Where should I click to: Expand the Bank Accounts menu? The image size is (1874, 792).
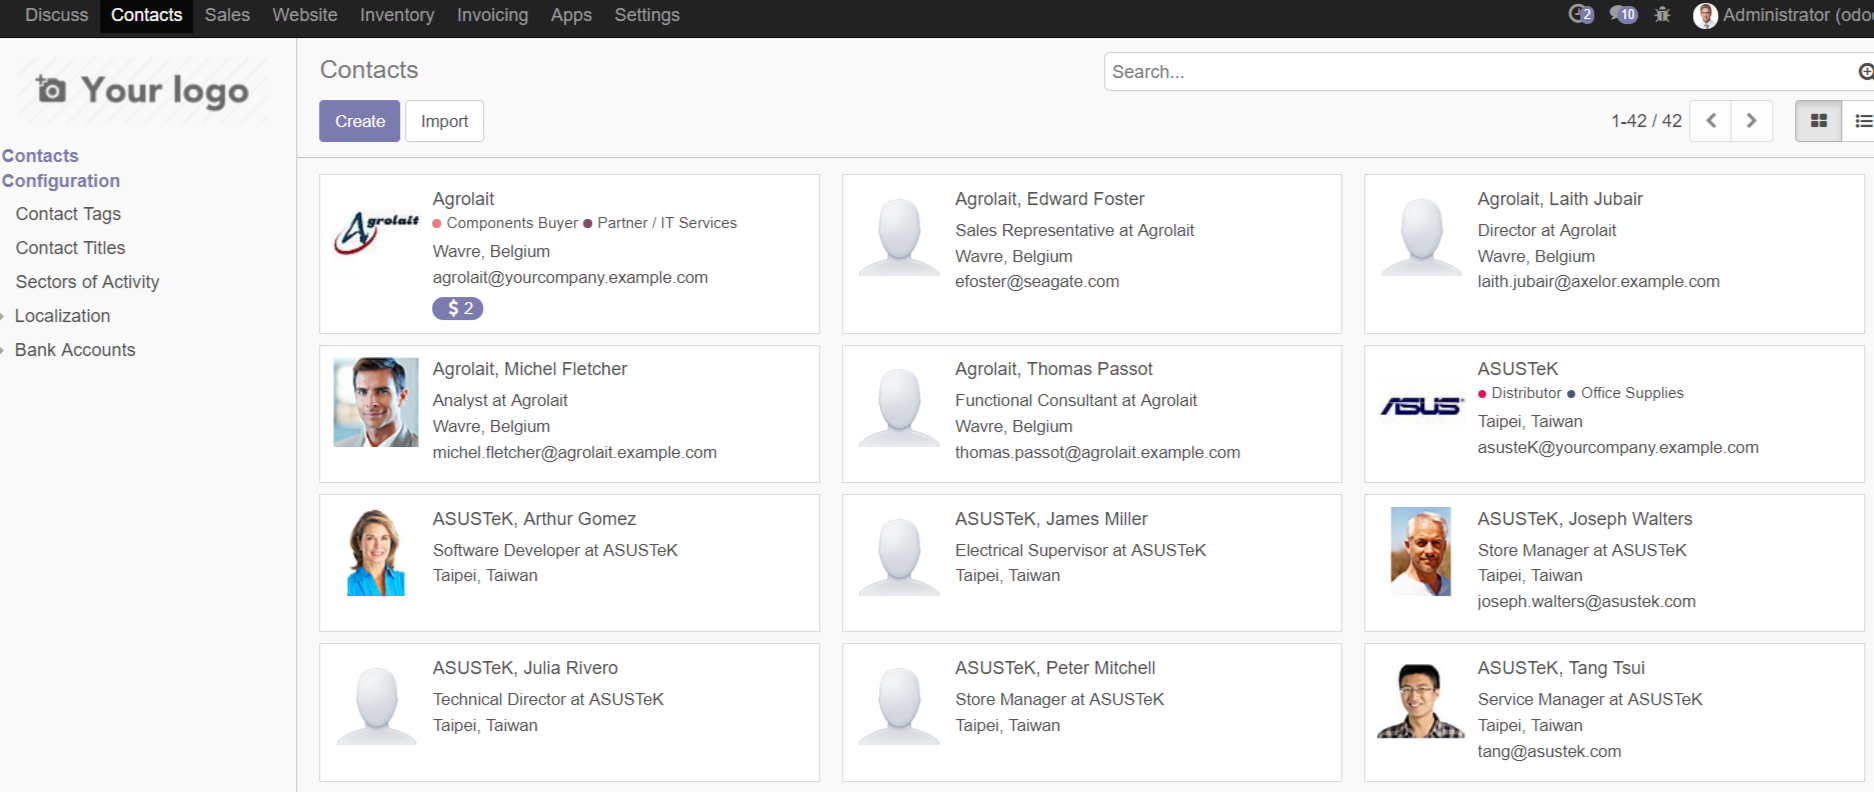click(x=75, y=350)
